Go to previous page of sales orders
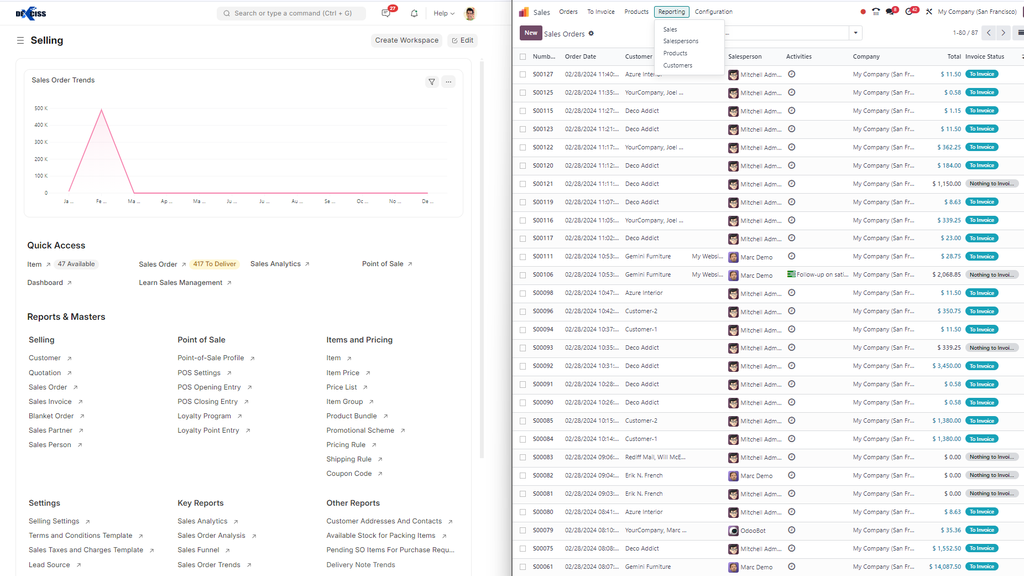 pyautogui.click(x=989, y=33)
